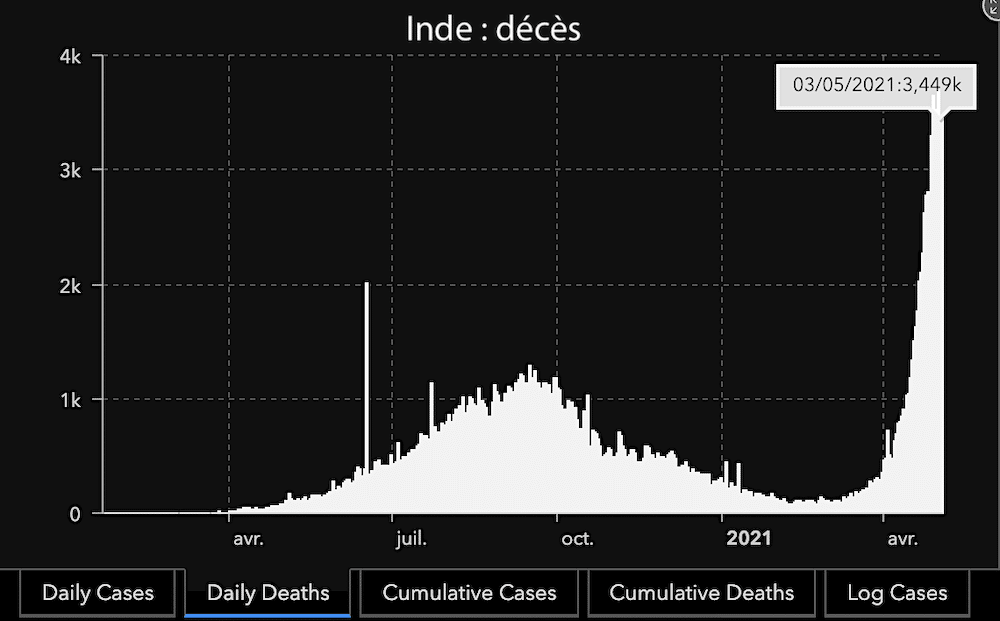
Task: Click the 3k y-axis label
Action: click(70, 170)
